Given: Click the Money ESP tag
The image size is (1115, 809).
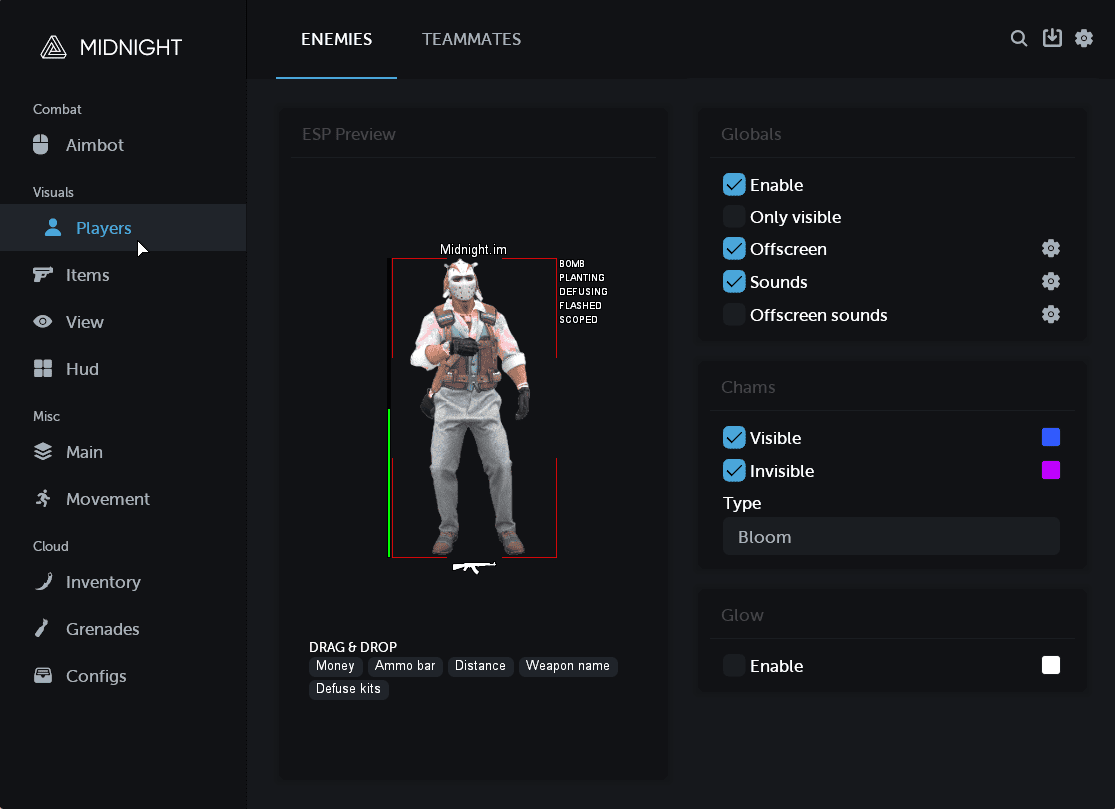Looking at the screenshot, I should click(x=335, y=666).
